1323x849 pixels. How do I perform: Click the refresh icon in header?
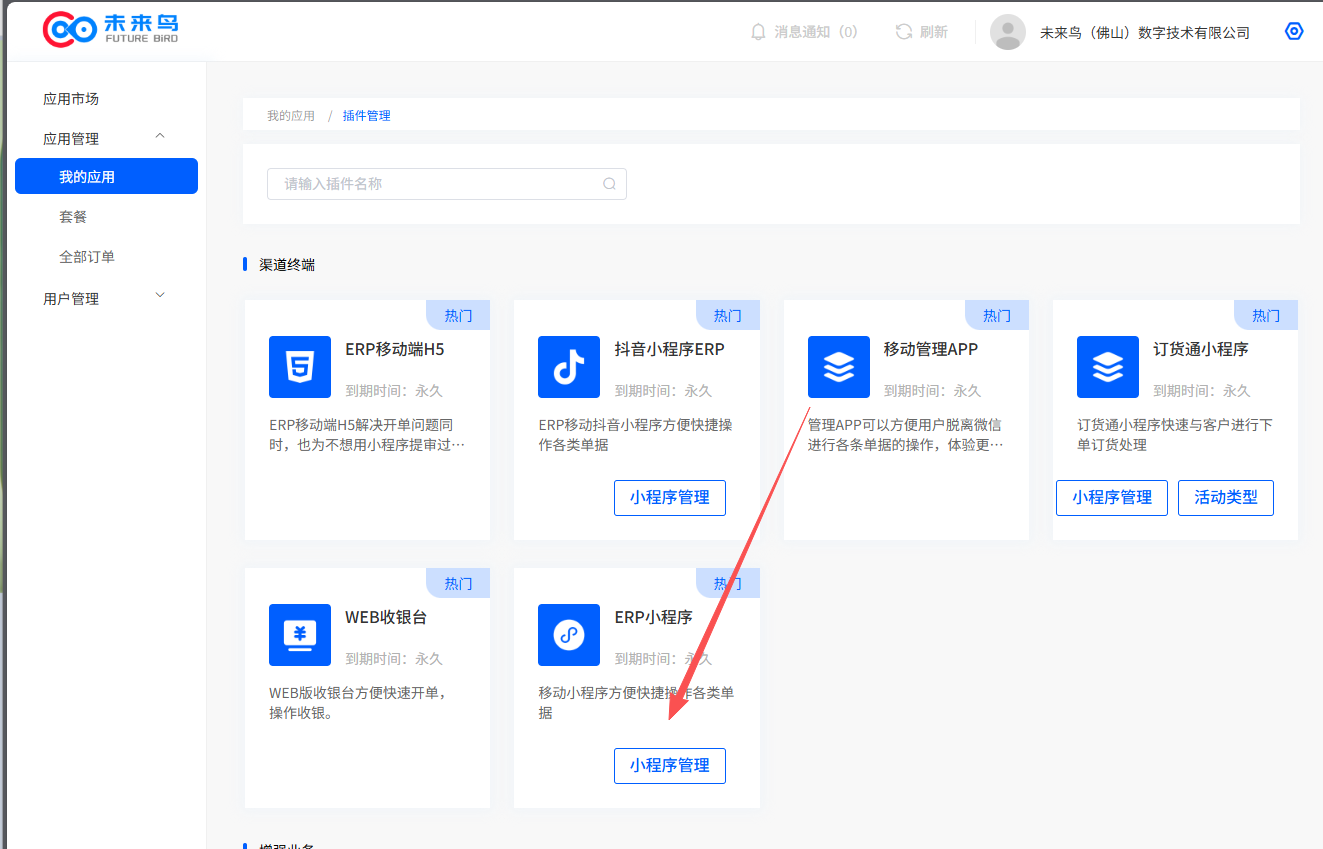[904, 32]
